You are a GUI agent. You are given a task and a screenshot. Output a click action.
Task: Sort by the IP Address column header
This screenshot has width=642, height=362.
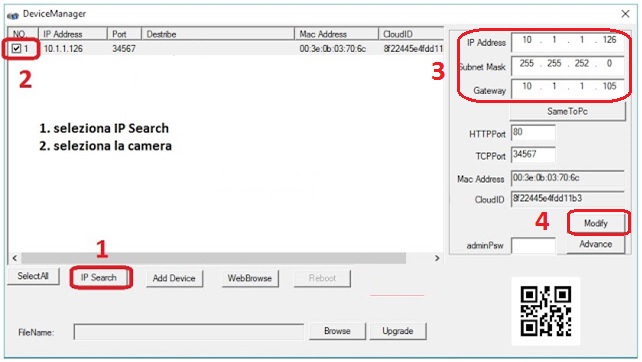click(x=73, y=34)
